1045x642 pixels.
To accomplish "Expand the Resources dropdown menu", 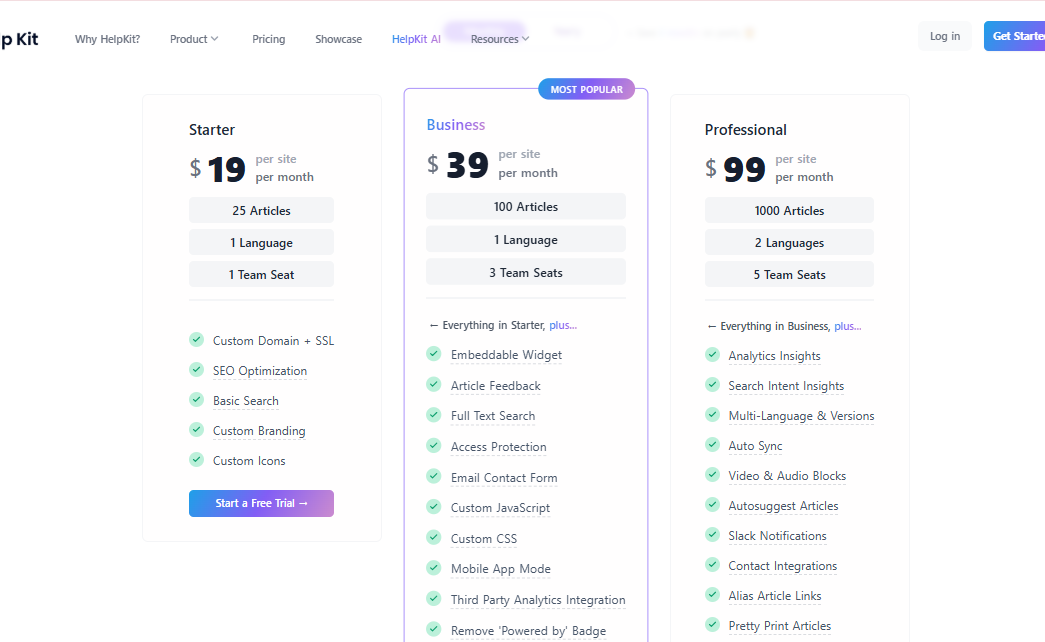I will click(500, 39).
